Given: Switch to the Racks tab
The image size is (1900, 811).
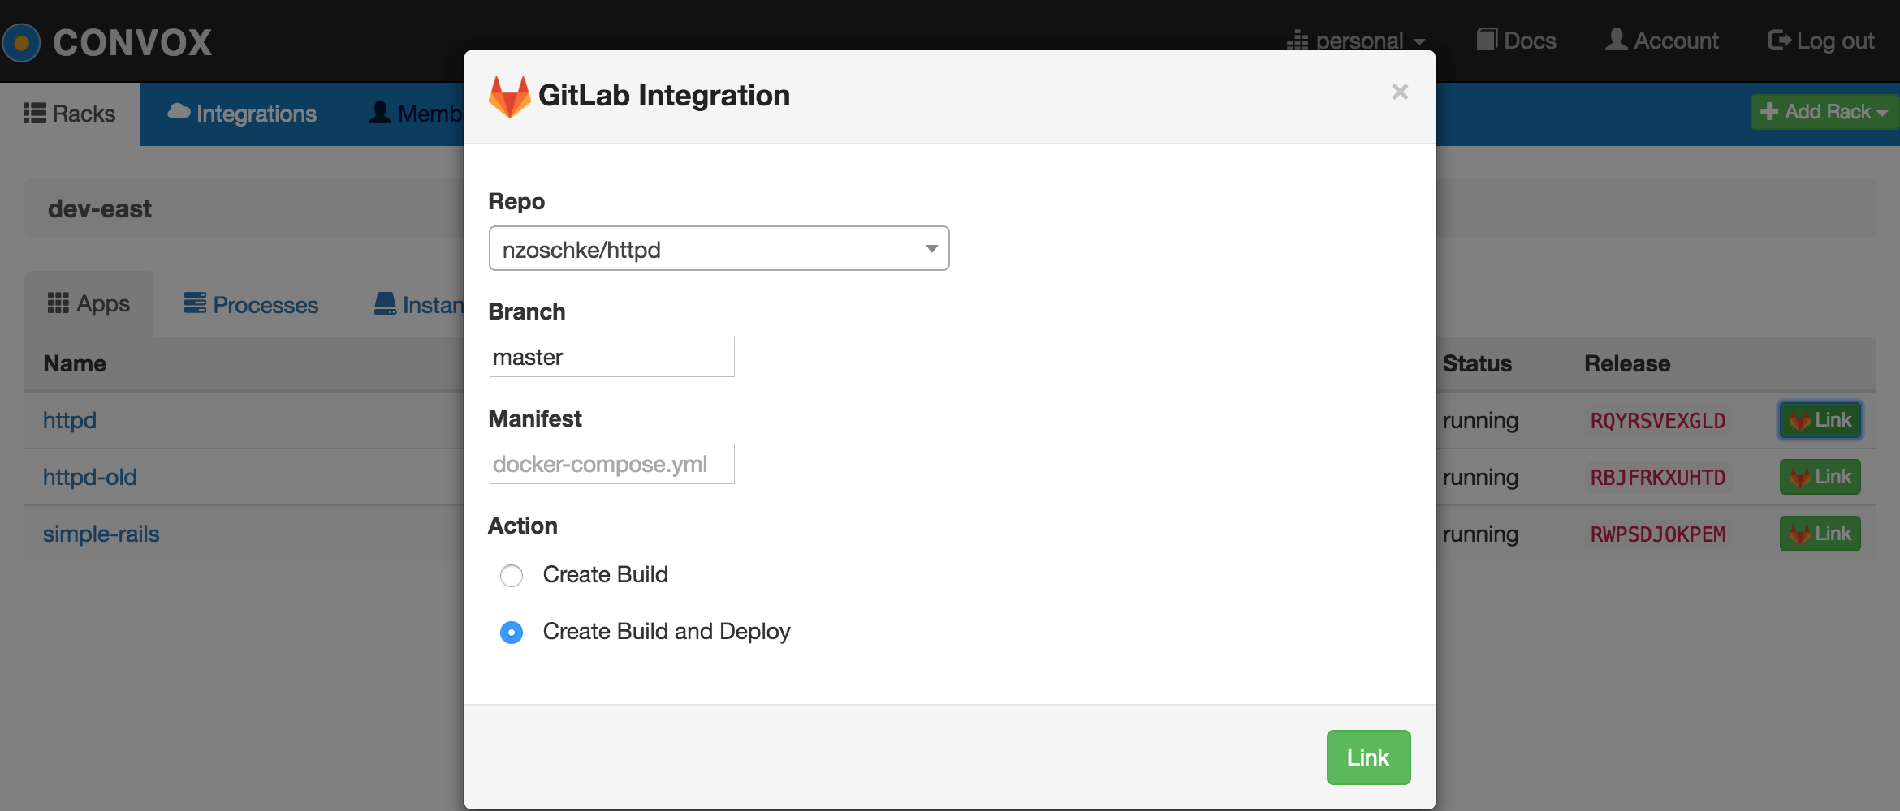Looking at the screenshot, I should pos(70,114).
